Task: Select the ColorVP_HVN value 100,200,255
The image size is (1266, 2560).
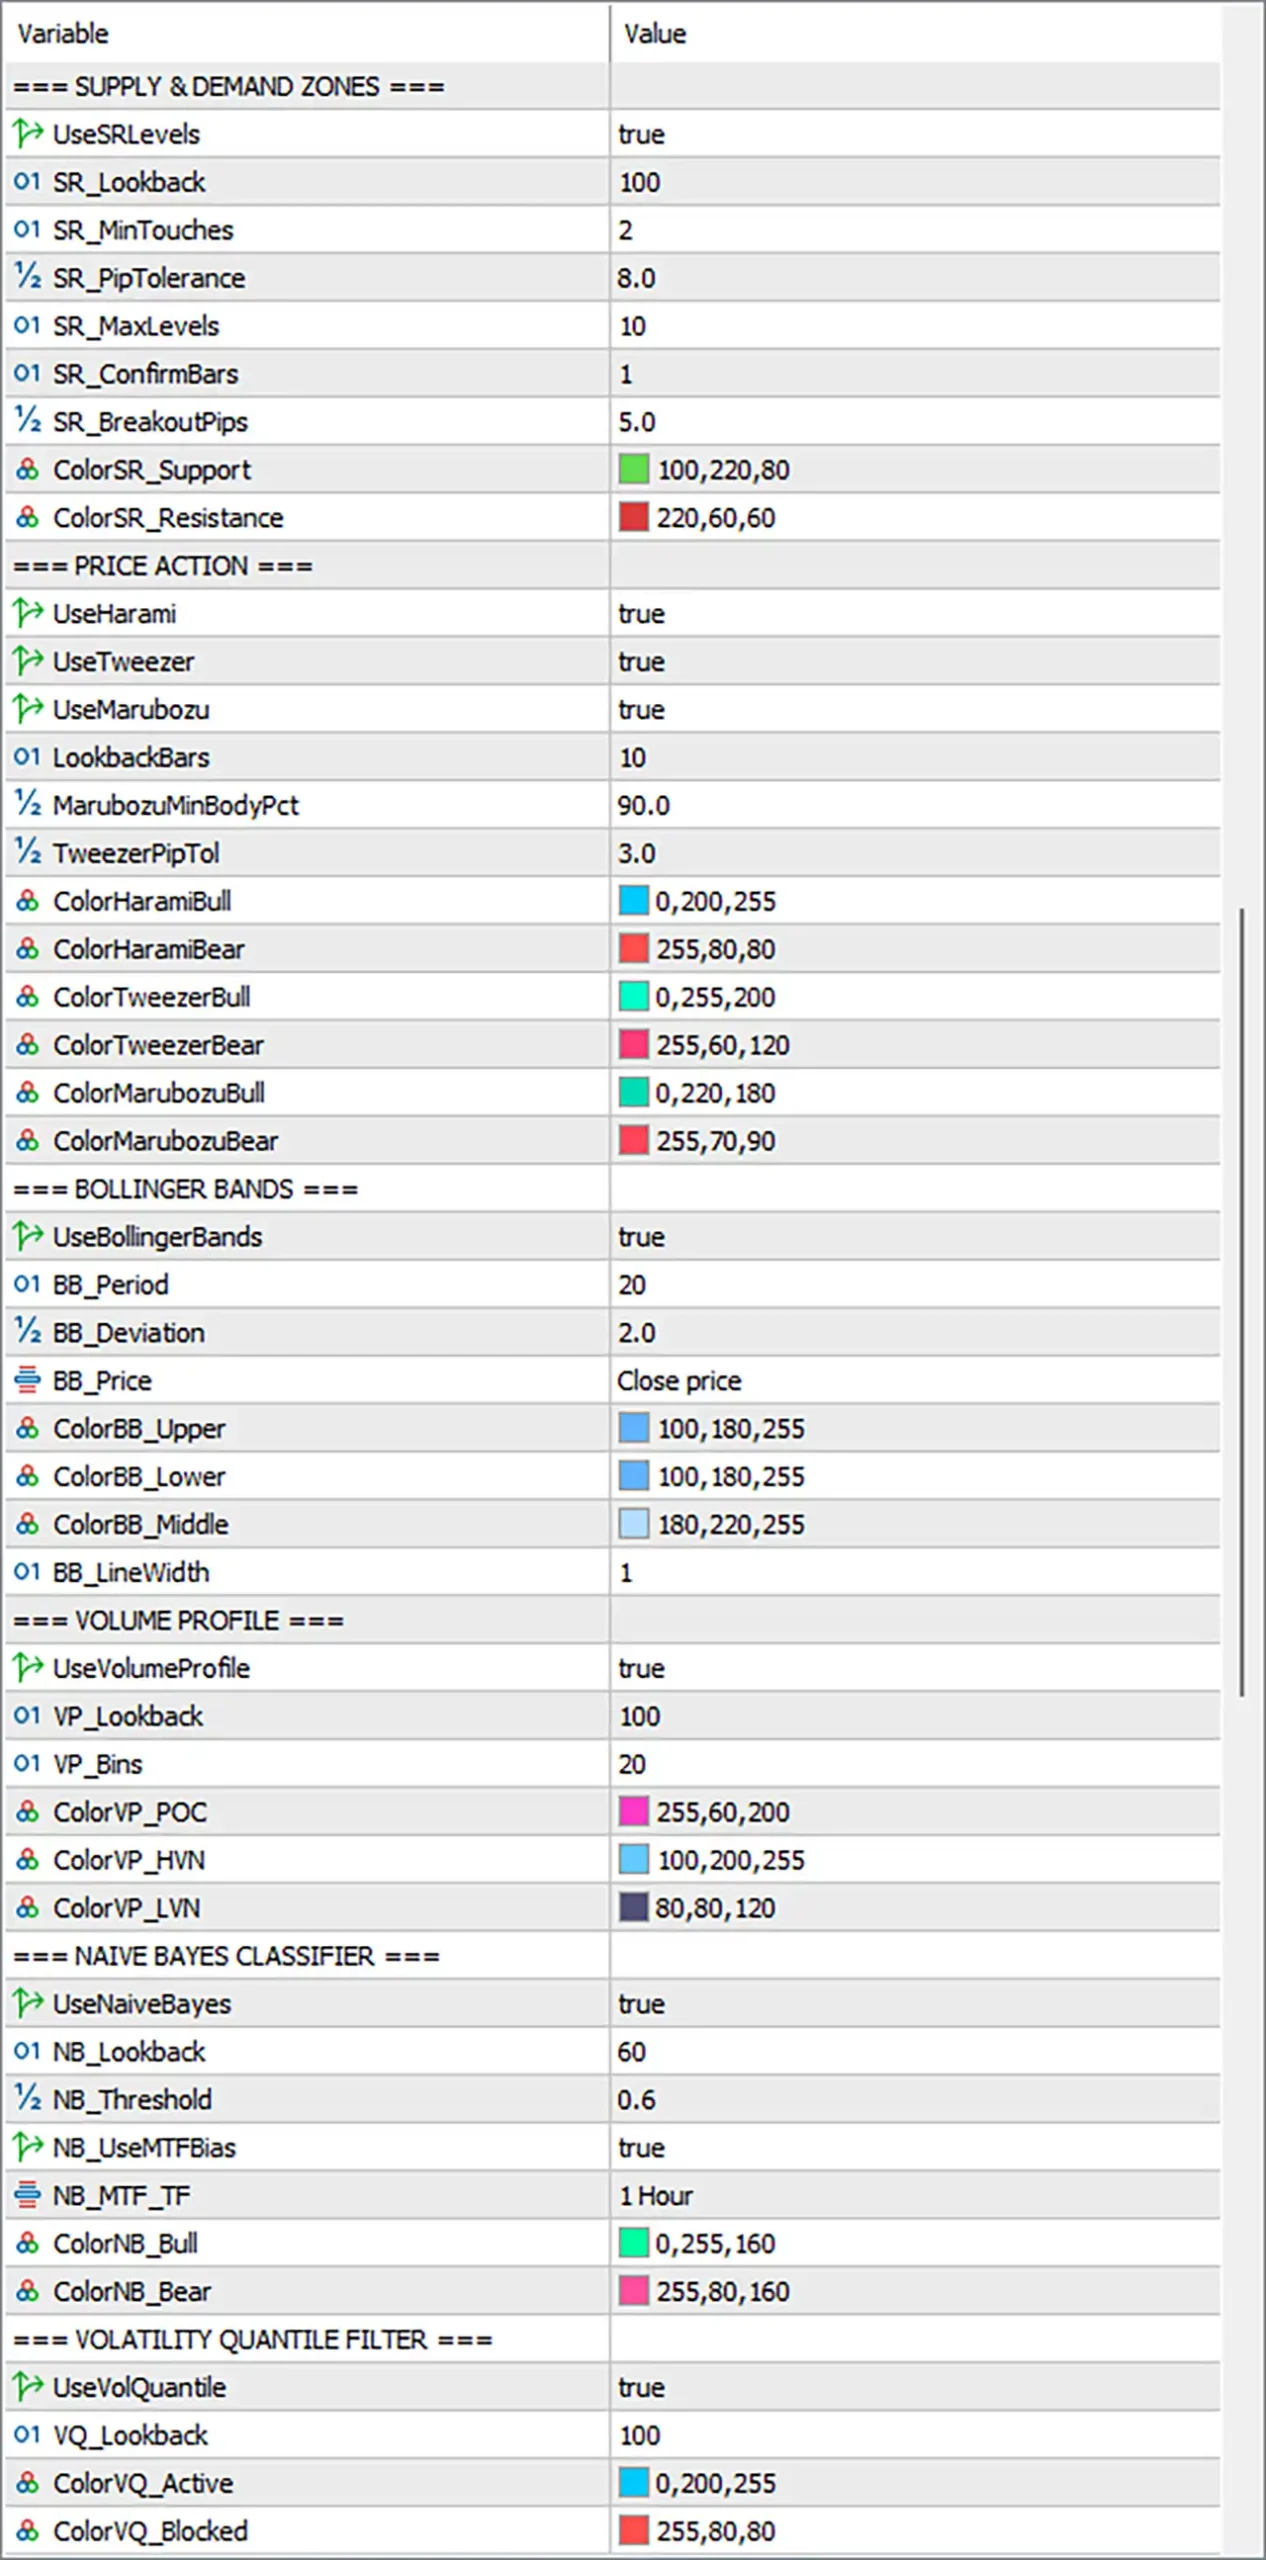Action: (x=731, y=1860)
